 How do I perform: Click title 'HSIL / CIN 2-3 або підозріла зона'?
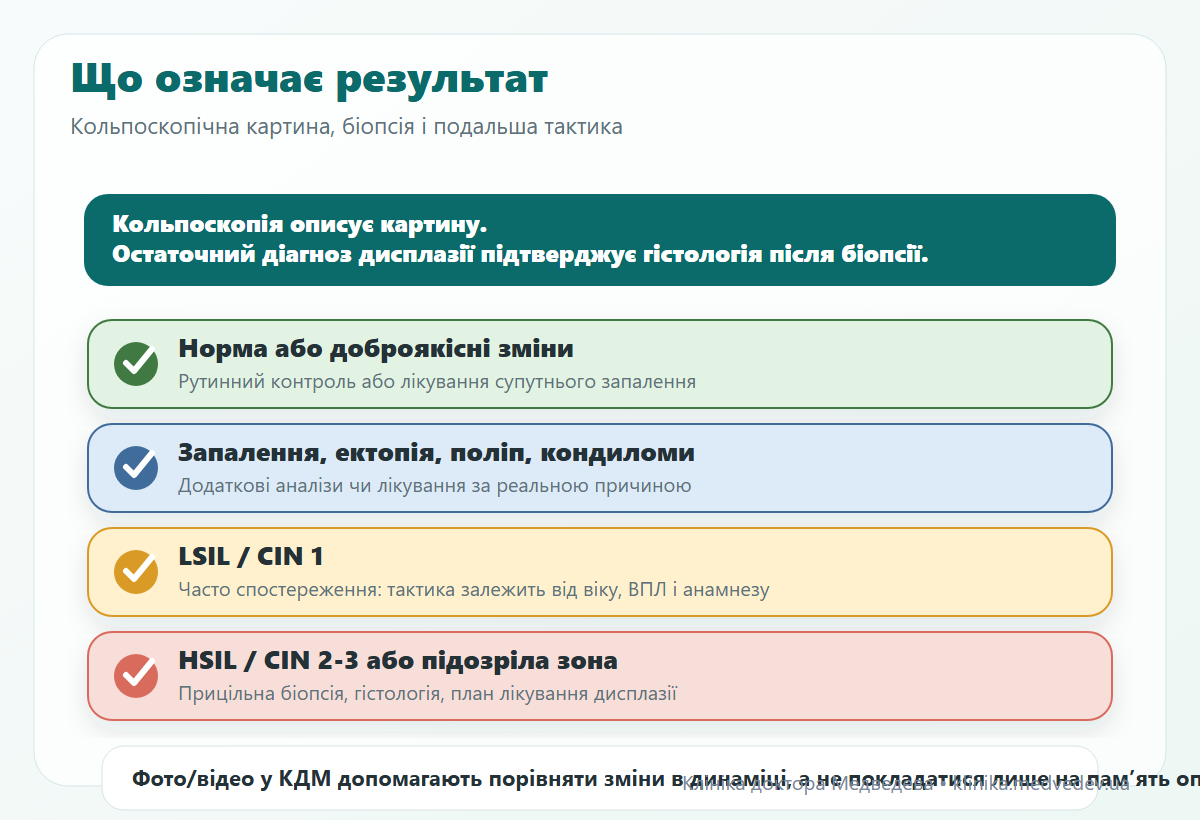[398, 661]
